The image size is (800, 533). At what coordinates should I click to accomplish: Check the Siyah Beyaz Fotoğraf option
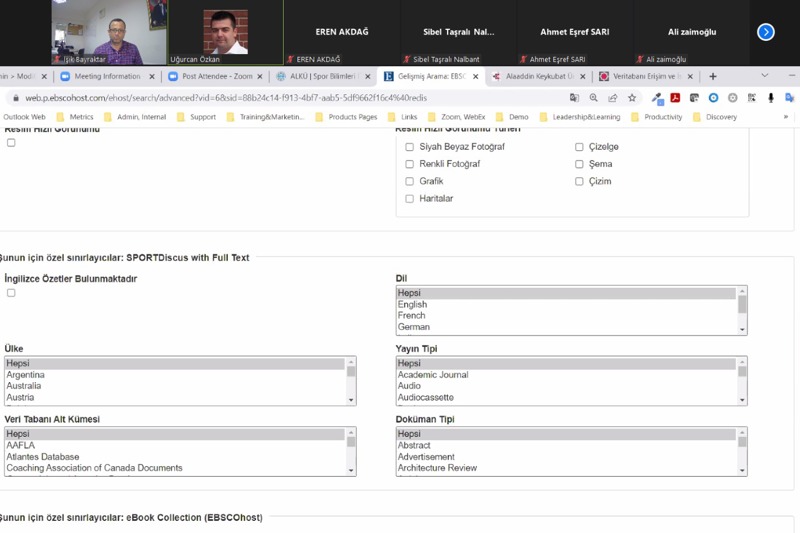tap(409, 147)
